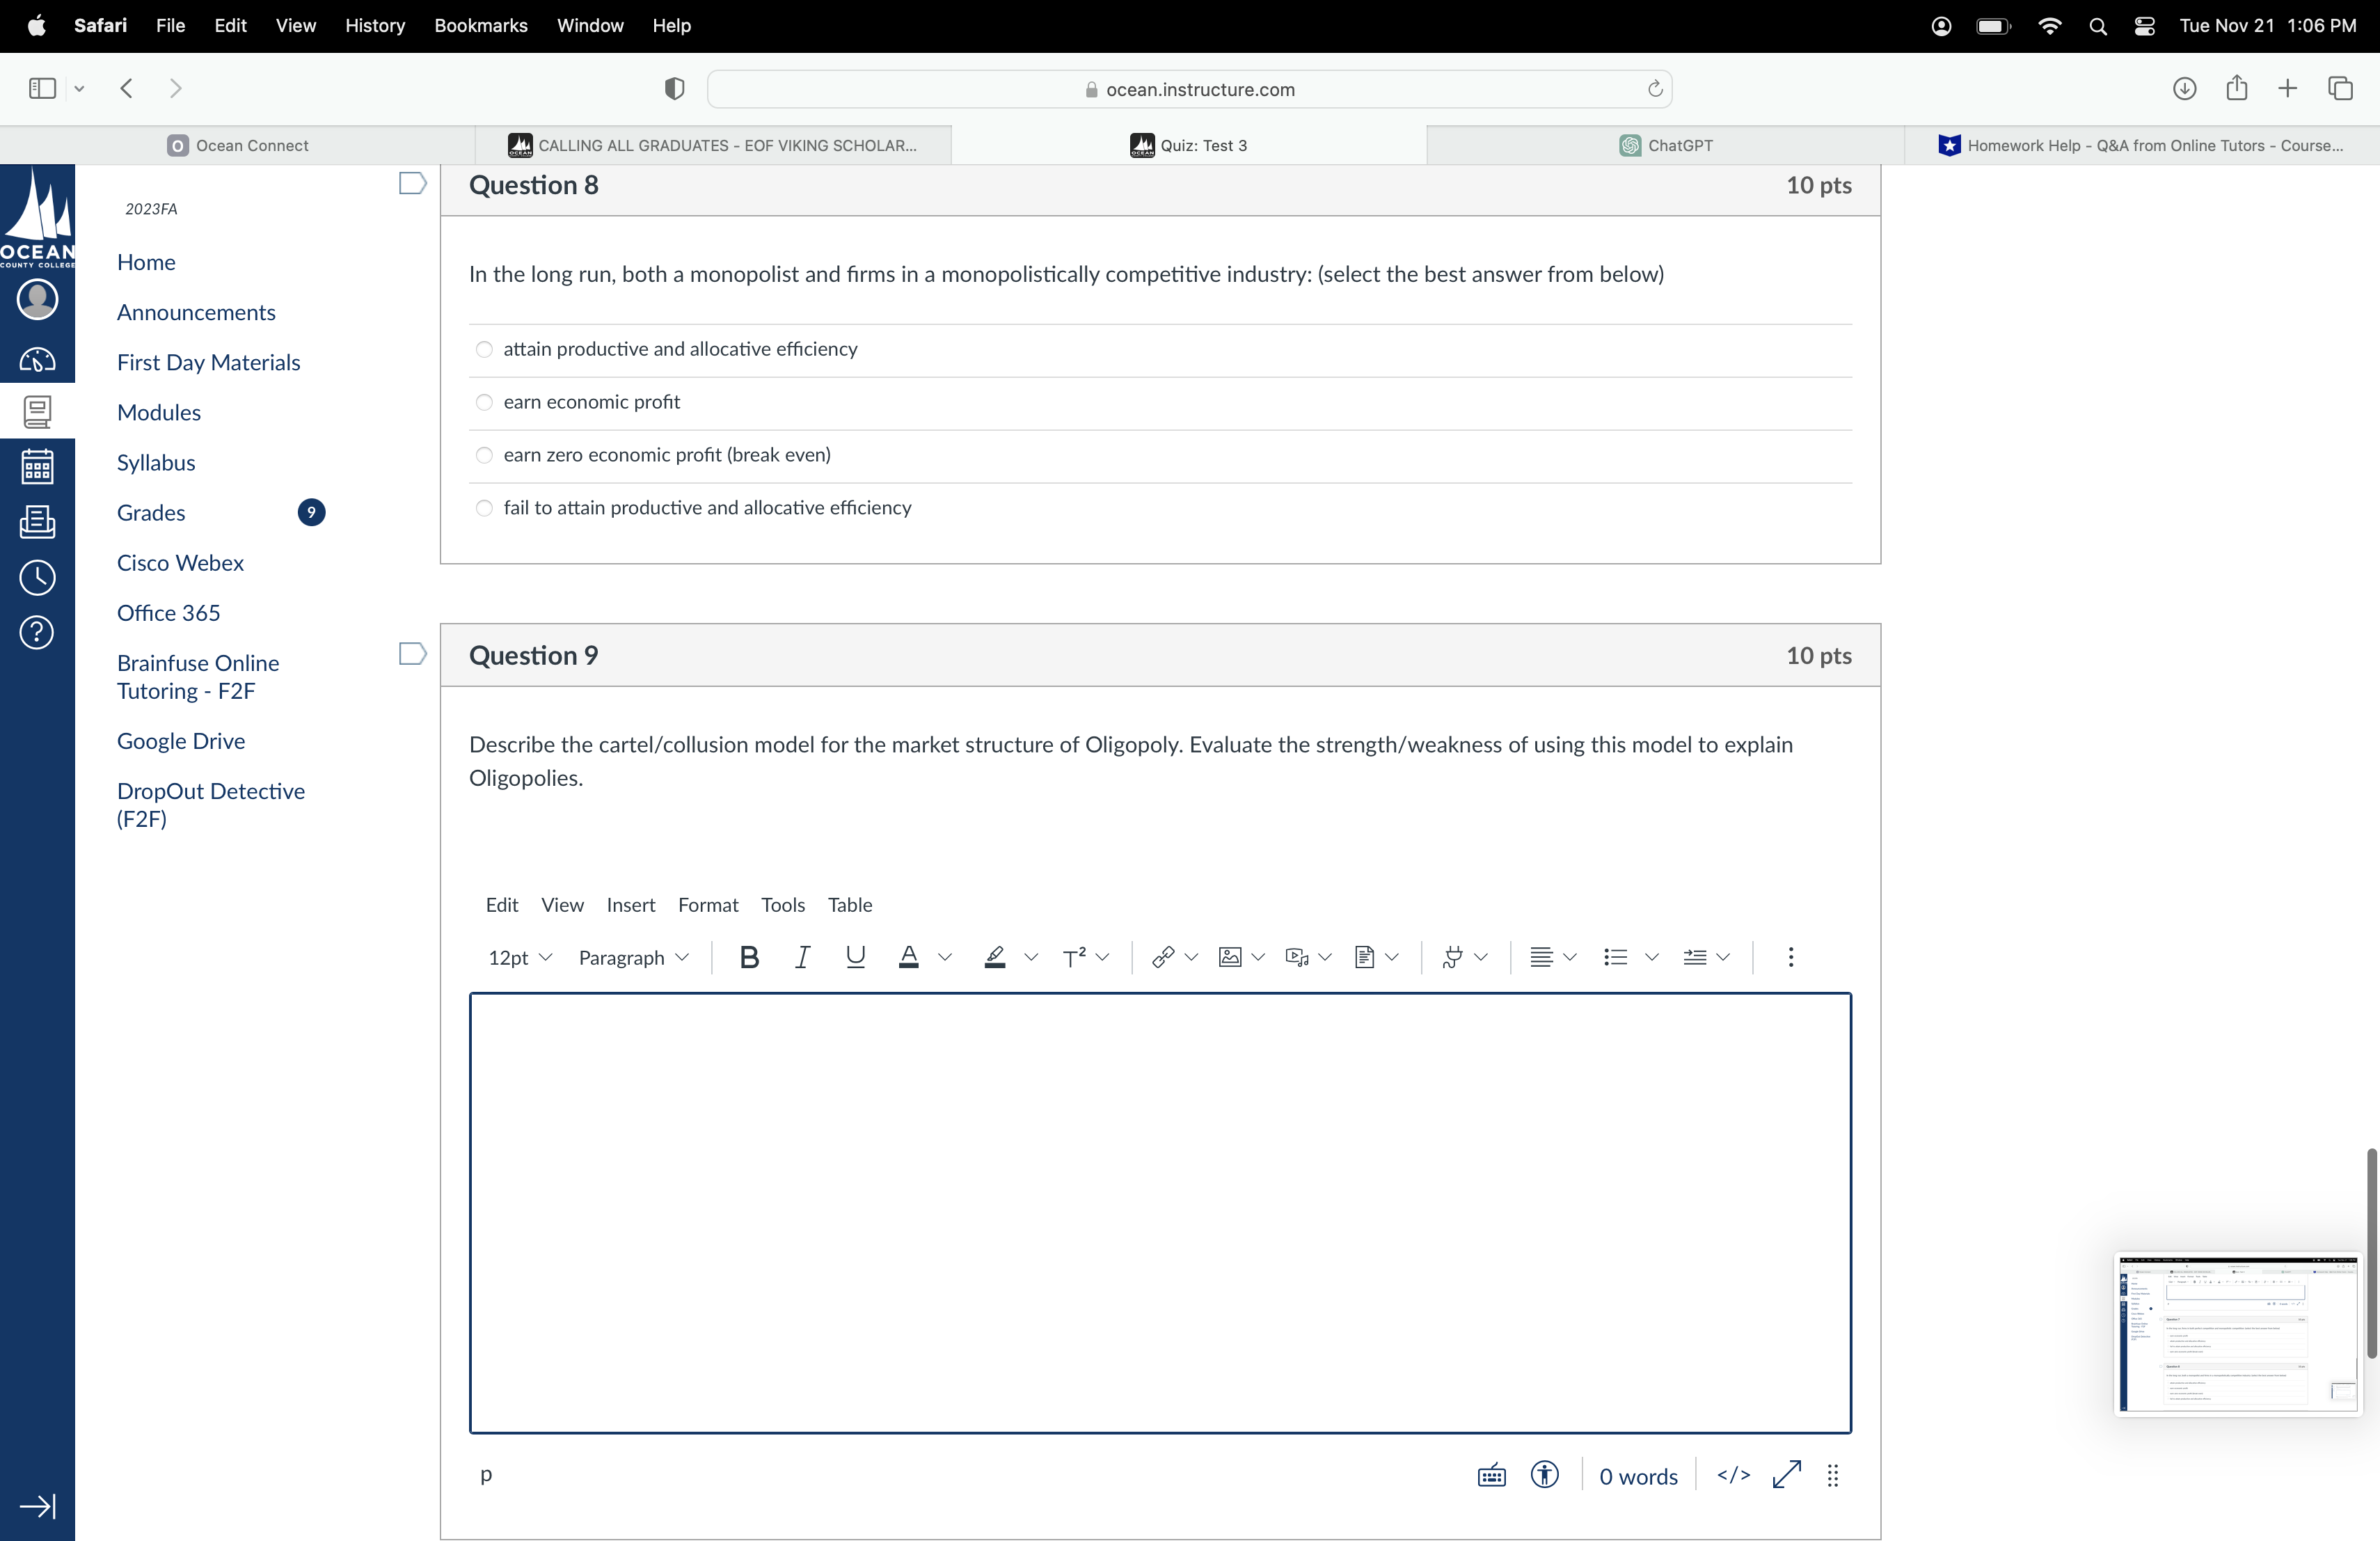
Task: Expand the editor to fullscreen
Action: (1786, 1475)
